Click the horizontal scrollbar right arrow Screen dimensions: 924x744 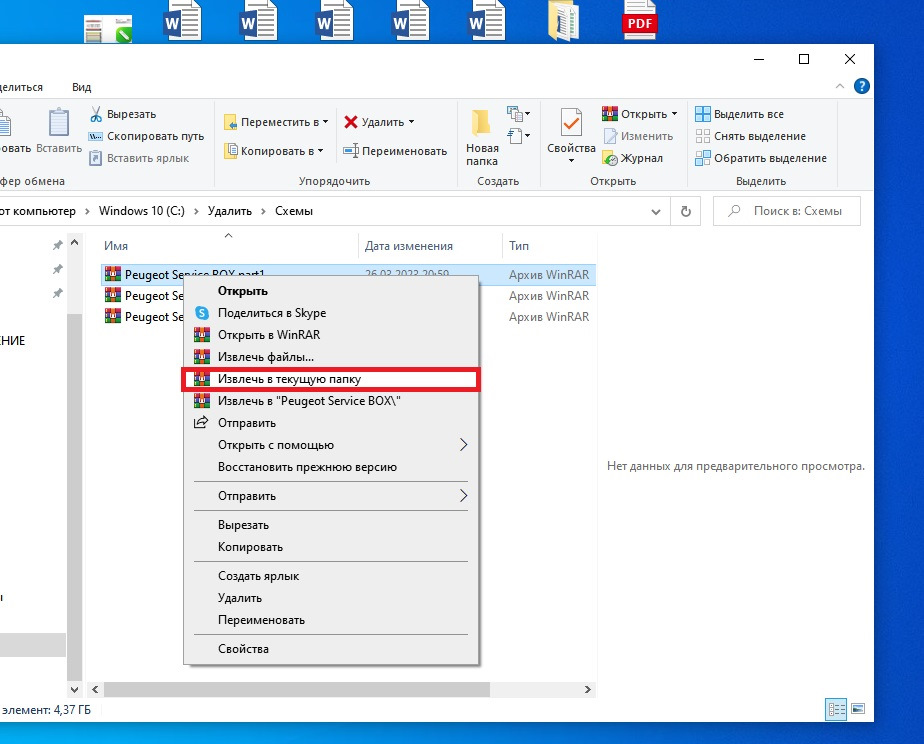pos(587,689)
